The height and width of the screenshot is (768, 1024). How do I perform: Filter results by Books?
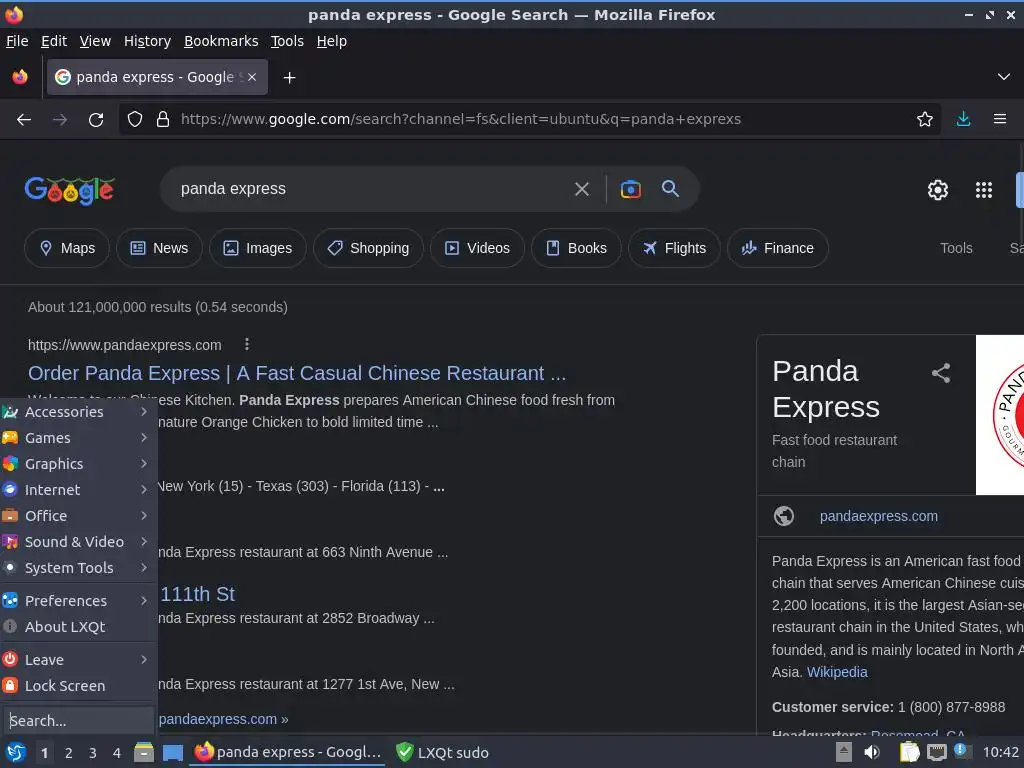[577, 248]
